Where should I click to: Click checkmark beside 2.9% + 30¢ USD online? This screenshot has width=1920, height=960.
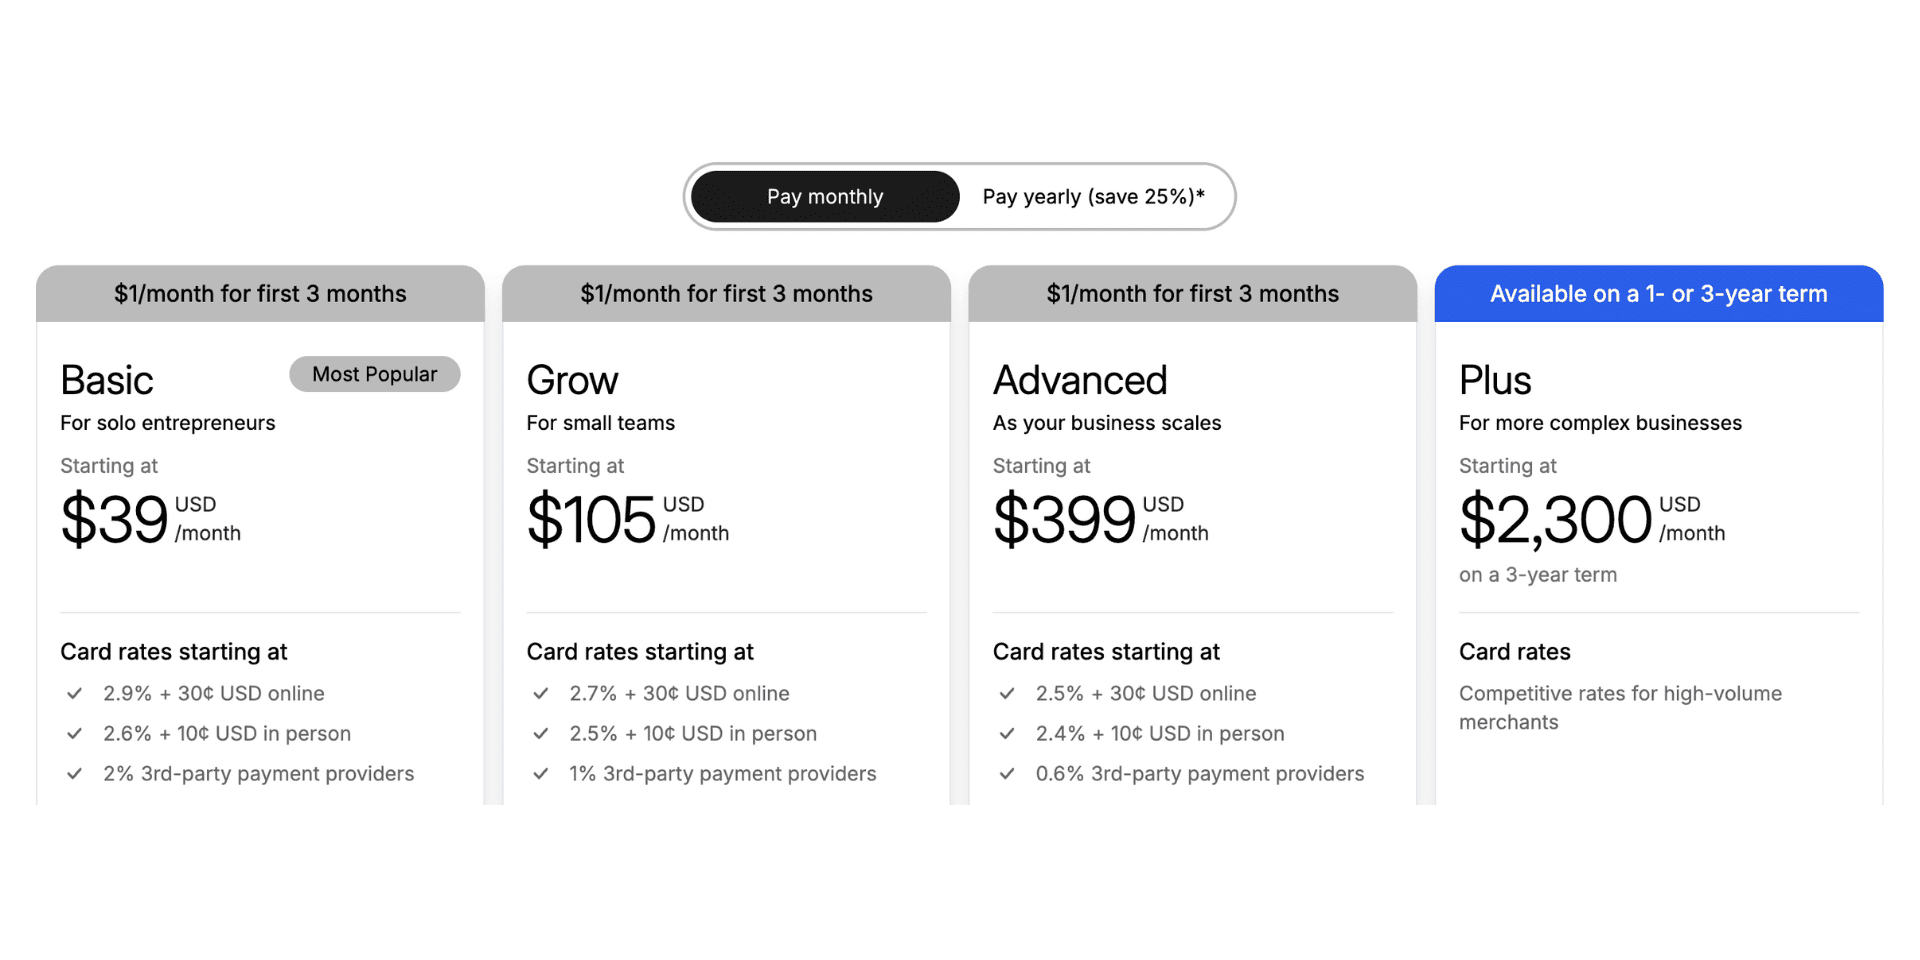74,693
